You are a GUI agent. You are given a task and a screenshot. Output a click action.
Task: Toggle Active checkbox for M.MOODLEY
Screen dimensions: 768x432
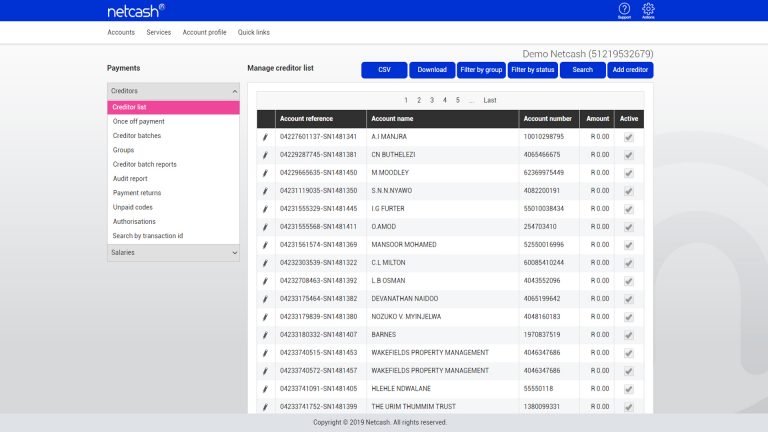(x=628, y=173)
